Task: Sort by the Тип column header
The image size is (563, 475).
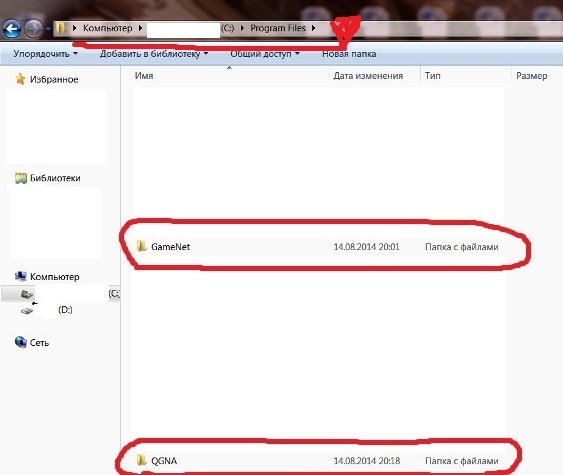Action: click(x=433, y=76)
